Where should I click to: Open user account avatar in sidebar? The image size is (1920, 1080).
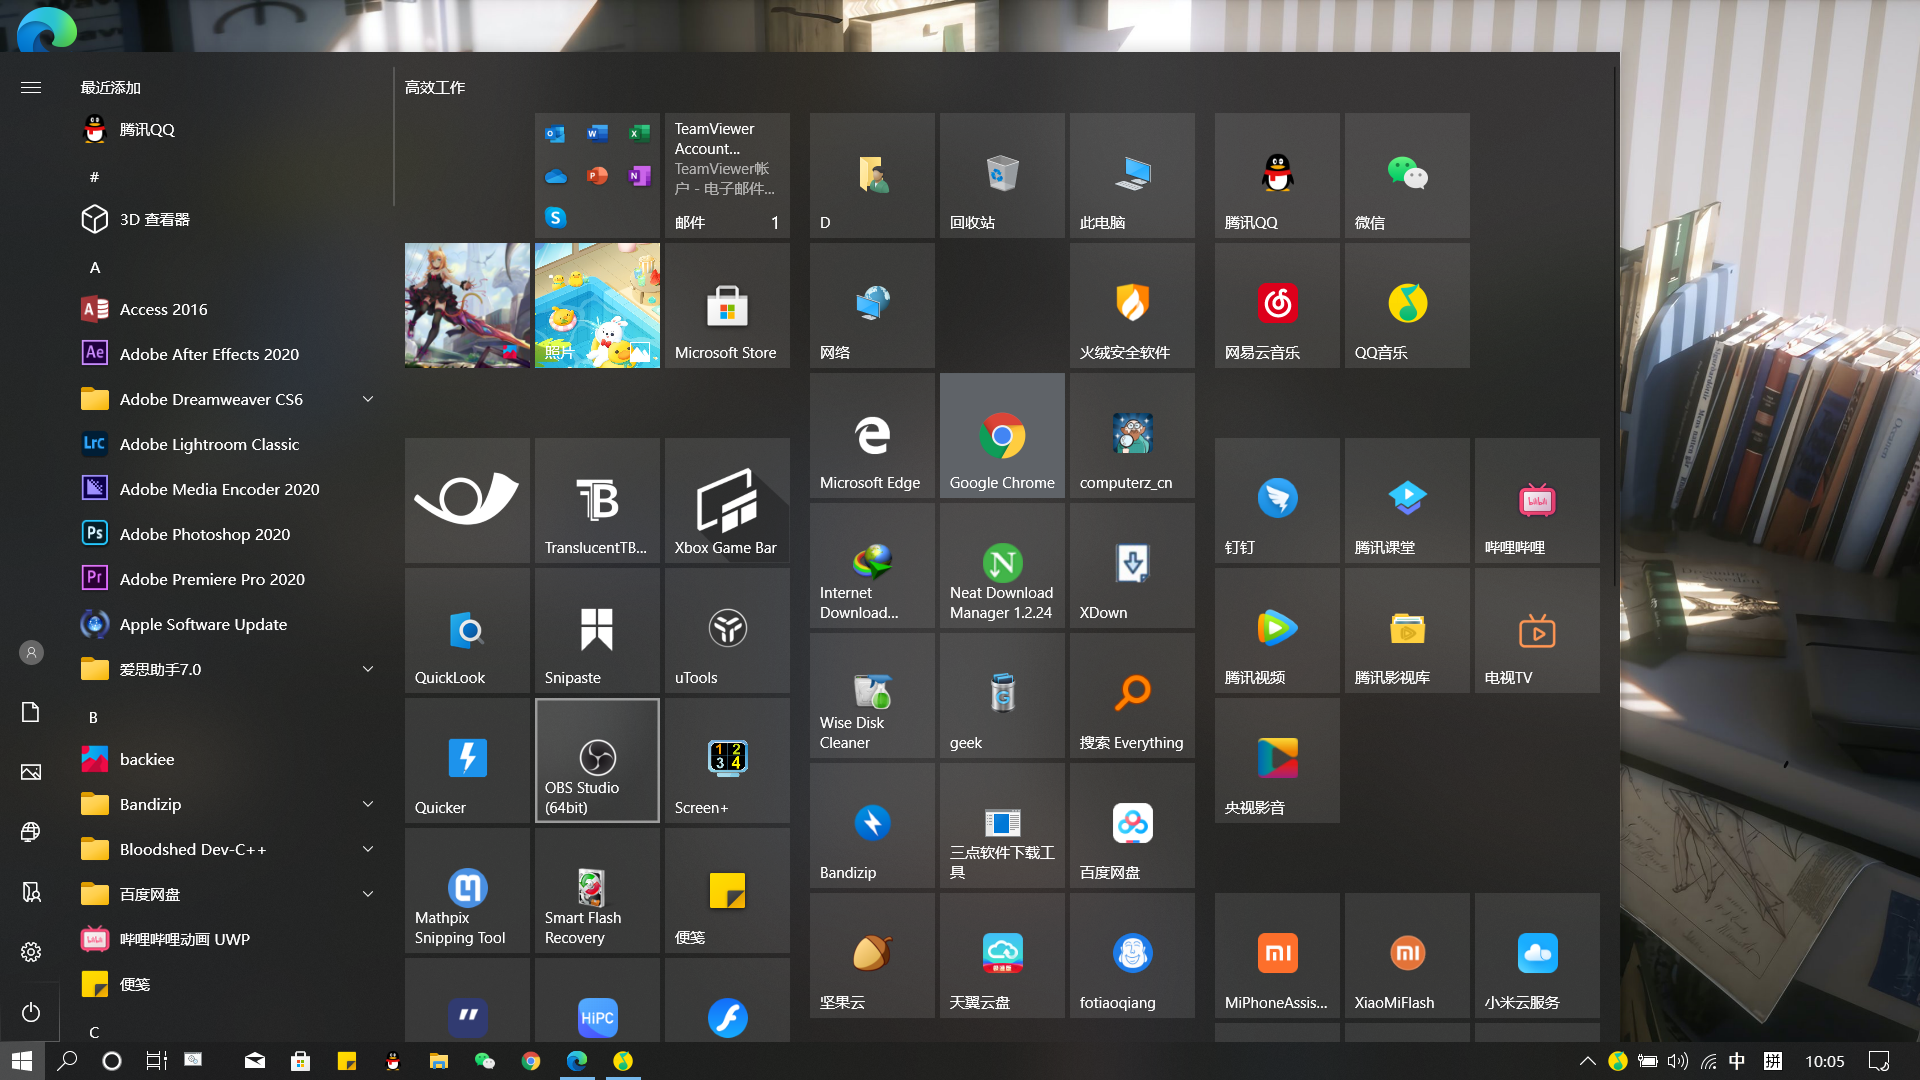tap(31, 652)
